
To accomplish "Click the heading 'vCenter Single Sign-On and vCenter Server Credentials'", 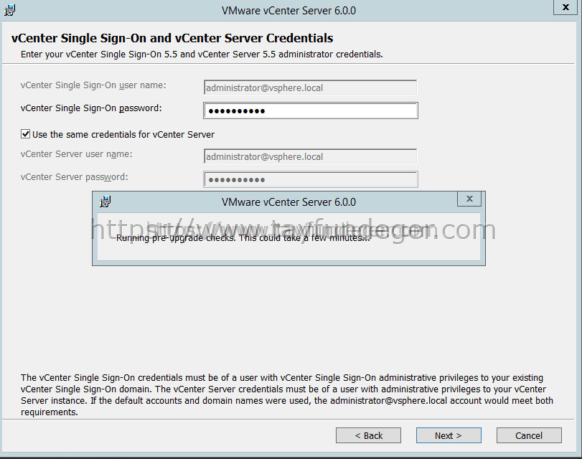I will [x=172, y=38].
